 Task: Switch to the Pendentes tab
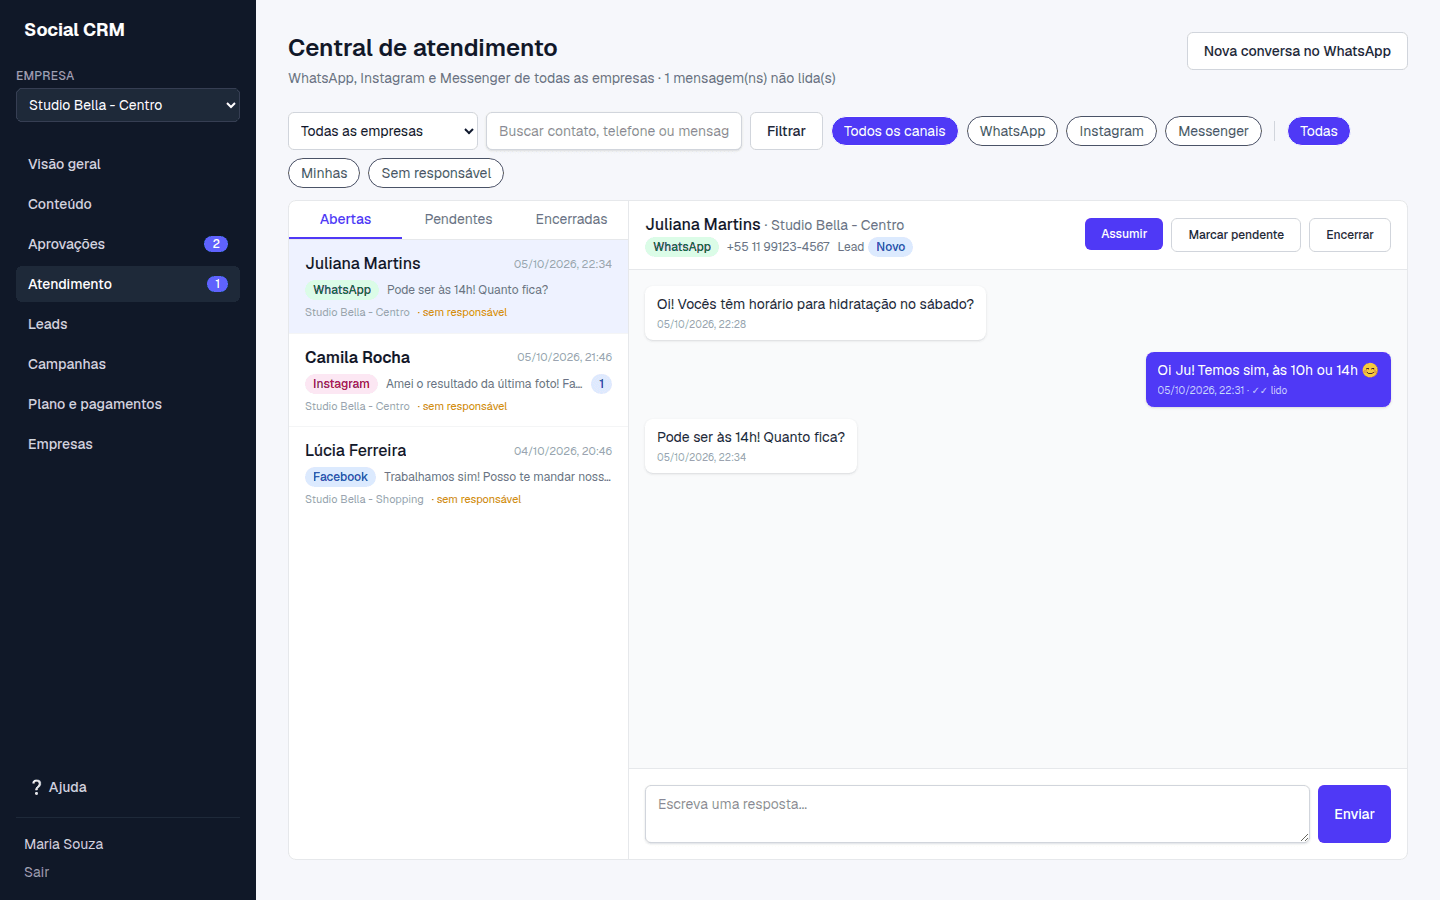tap(458, 219)
